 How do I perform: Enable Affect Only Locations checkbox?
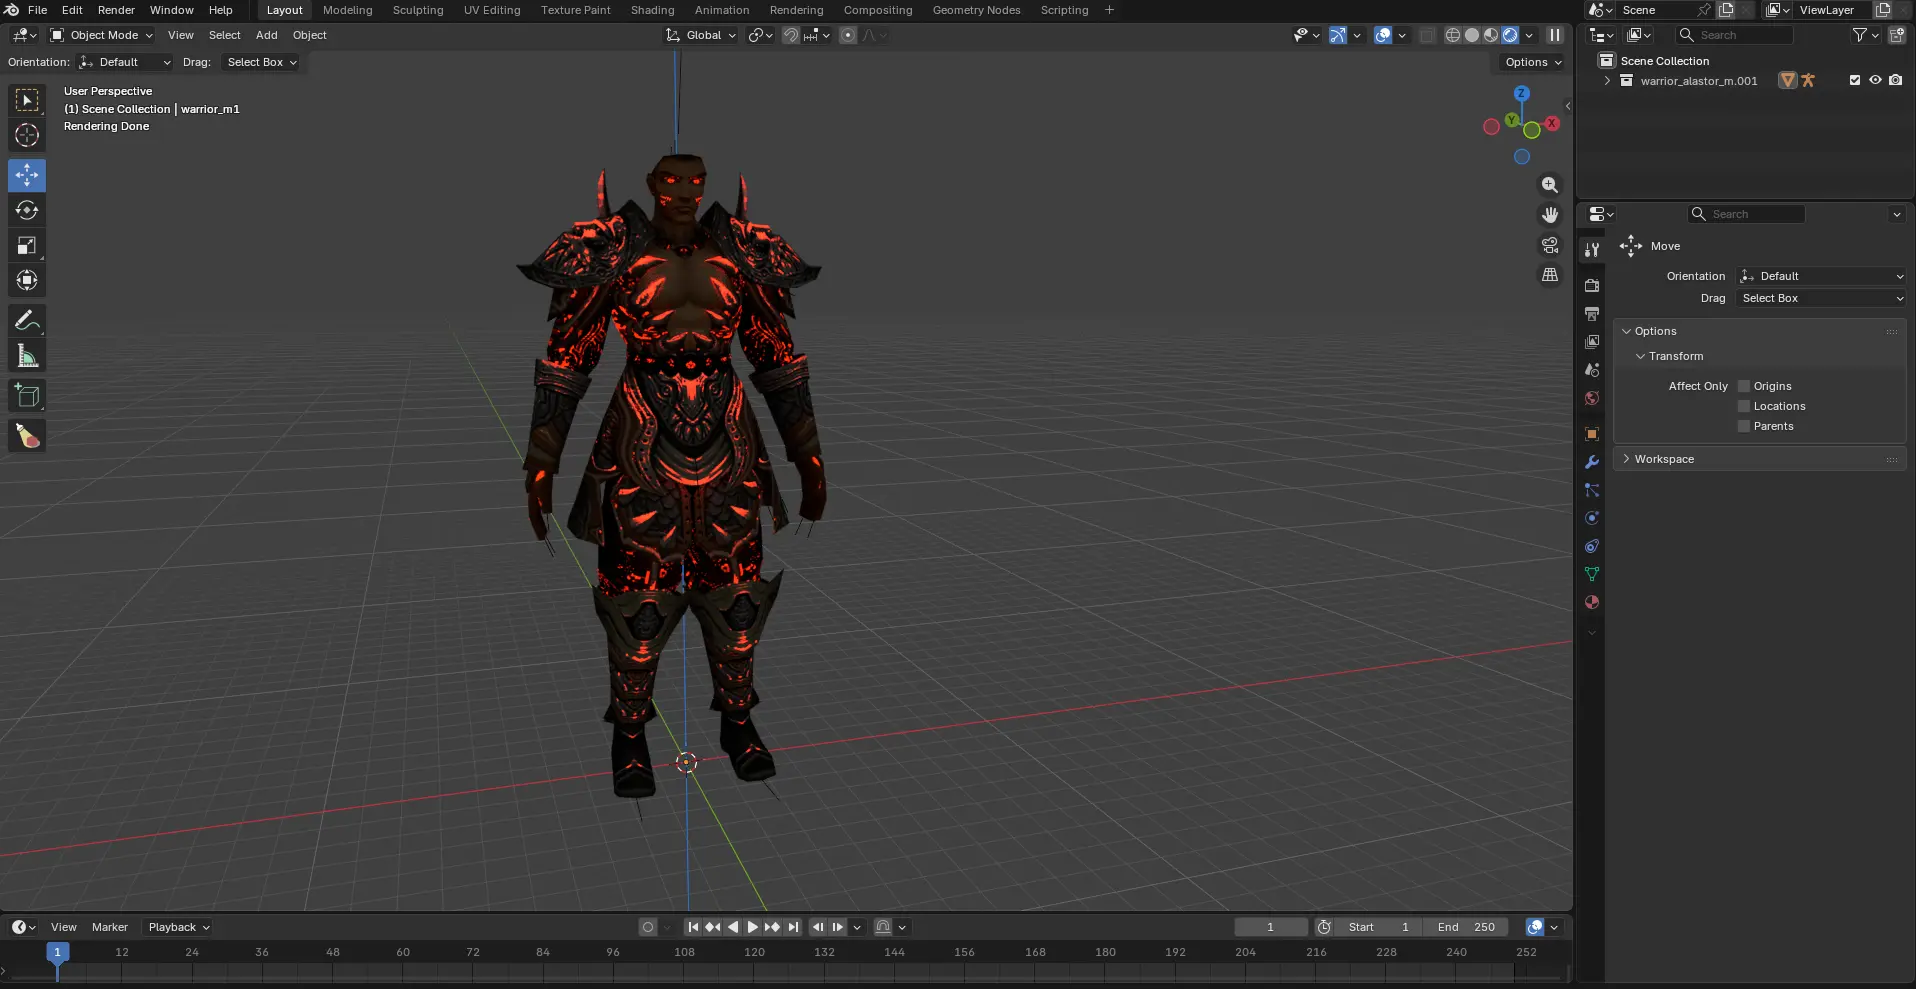[1744, 406]
